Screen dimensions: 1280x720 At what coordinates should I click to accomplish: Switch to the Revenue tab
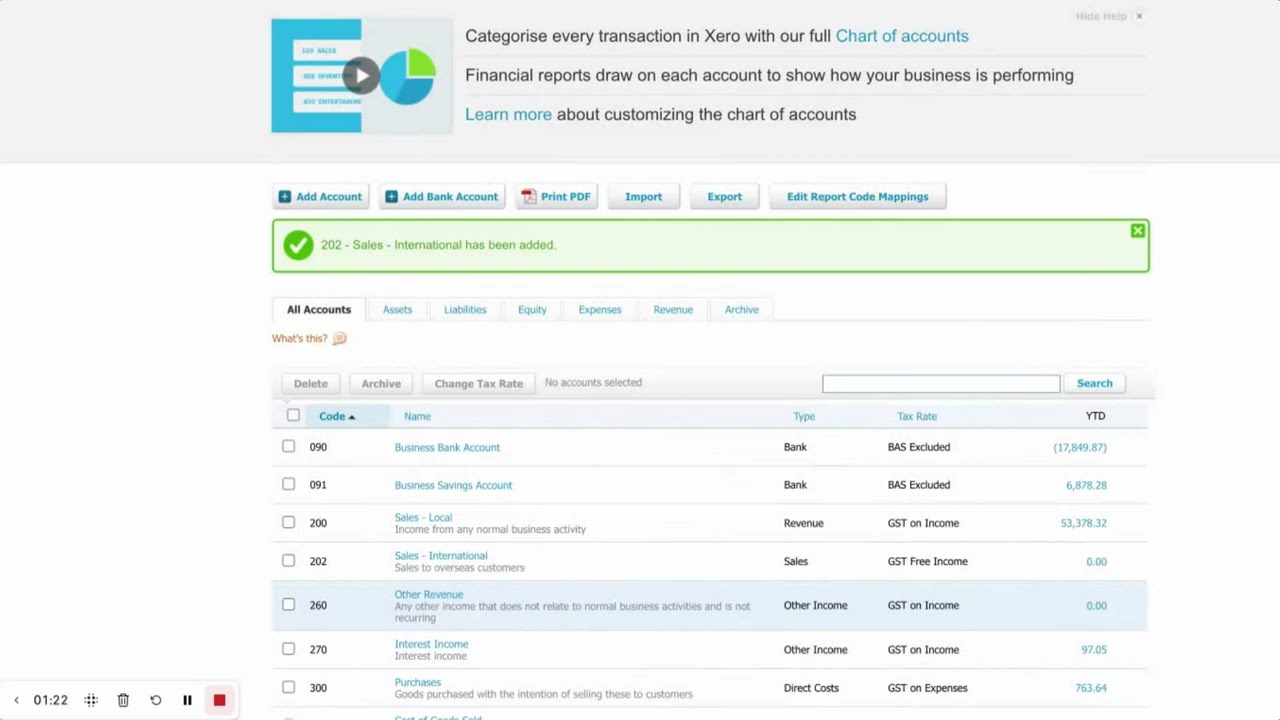673,310
